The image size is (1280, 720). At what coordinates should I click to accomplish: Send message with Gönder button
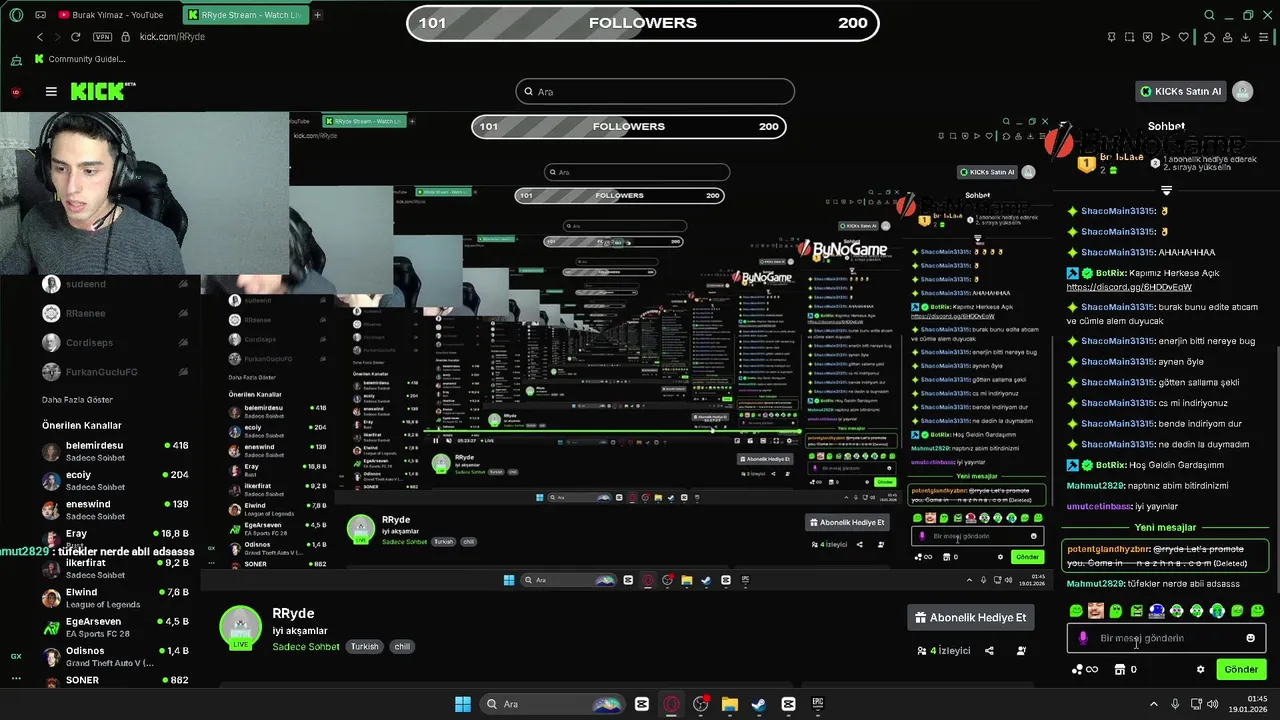click(x=1241, y=669)
